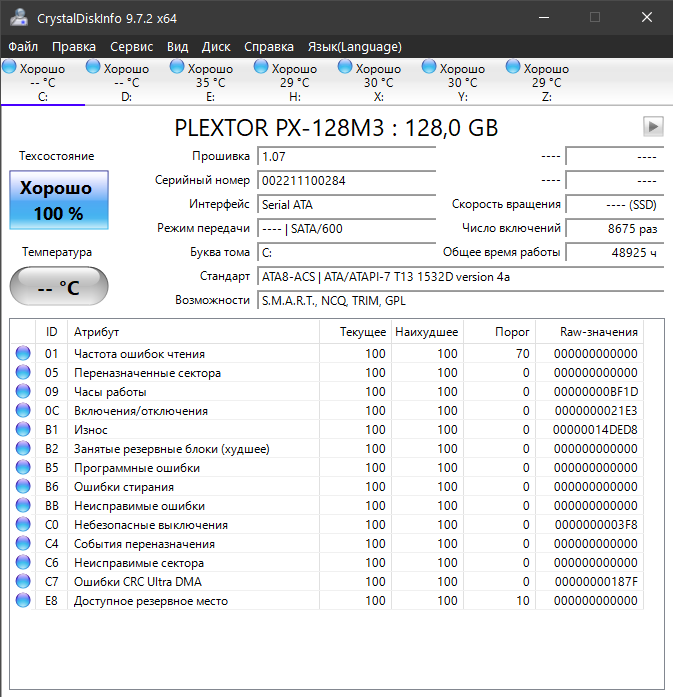Open the Язык(Language) menu

pos(355,47)
